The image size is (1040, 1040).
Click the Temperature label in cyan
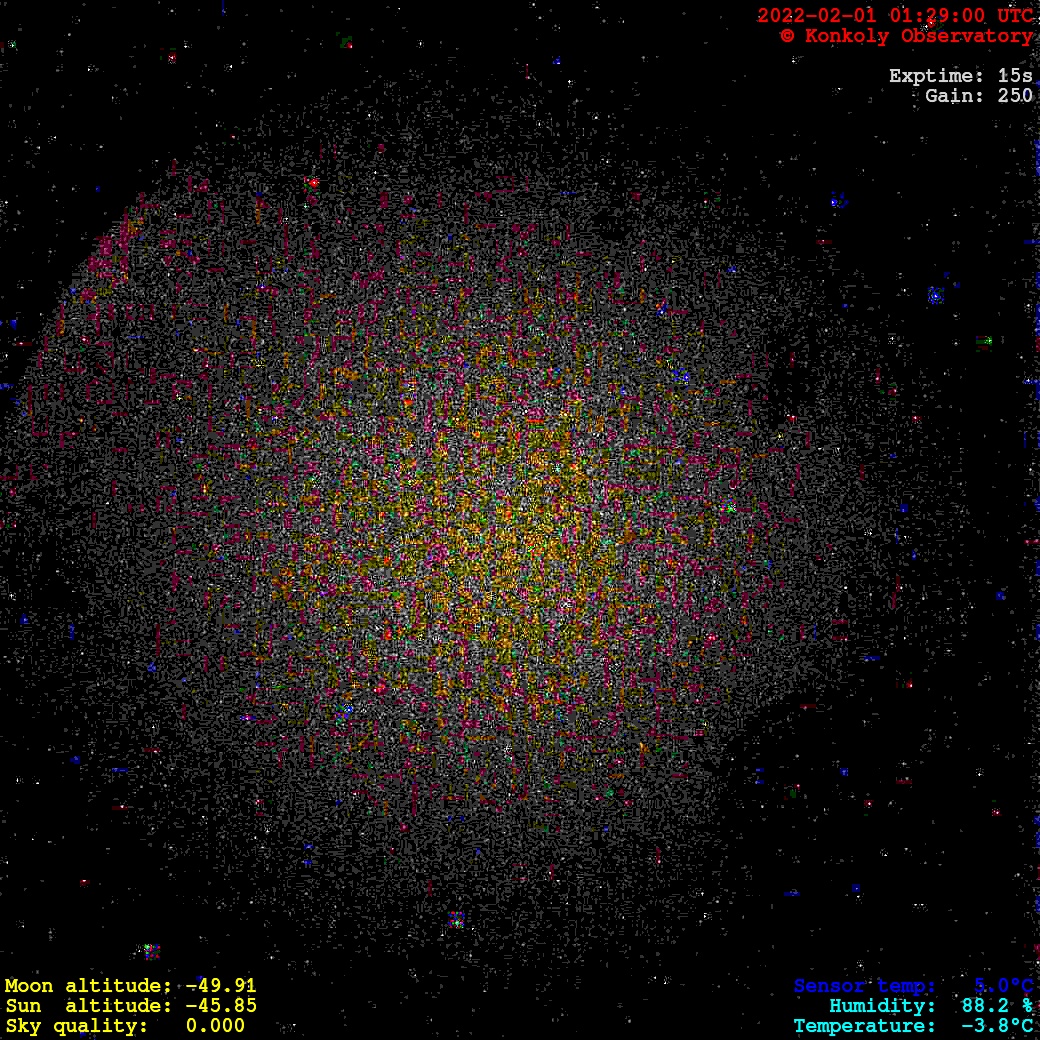click(863, 1026)
